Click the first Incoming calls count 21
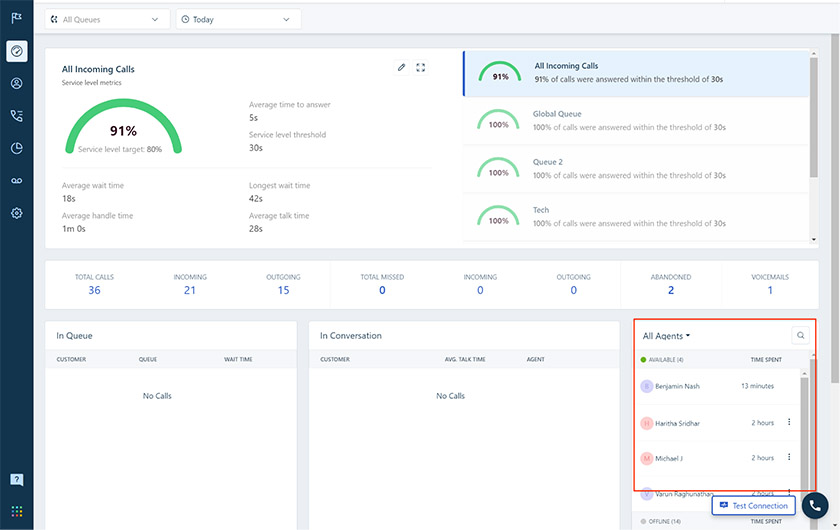This screenshot has height=530, width=840. [x=190, y=290]
